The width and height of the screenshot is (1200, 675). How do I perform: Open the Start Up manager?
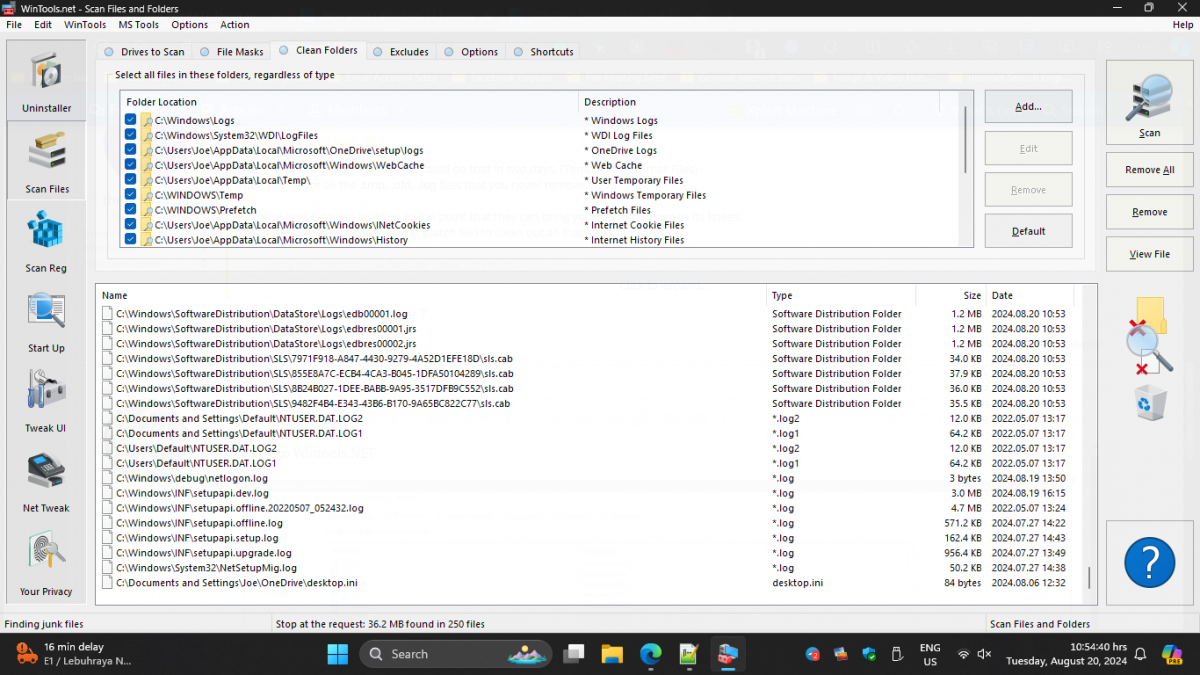(x=46, y=321)
